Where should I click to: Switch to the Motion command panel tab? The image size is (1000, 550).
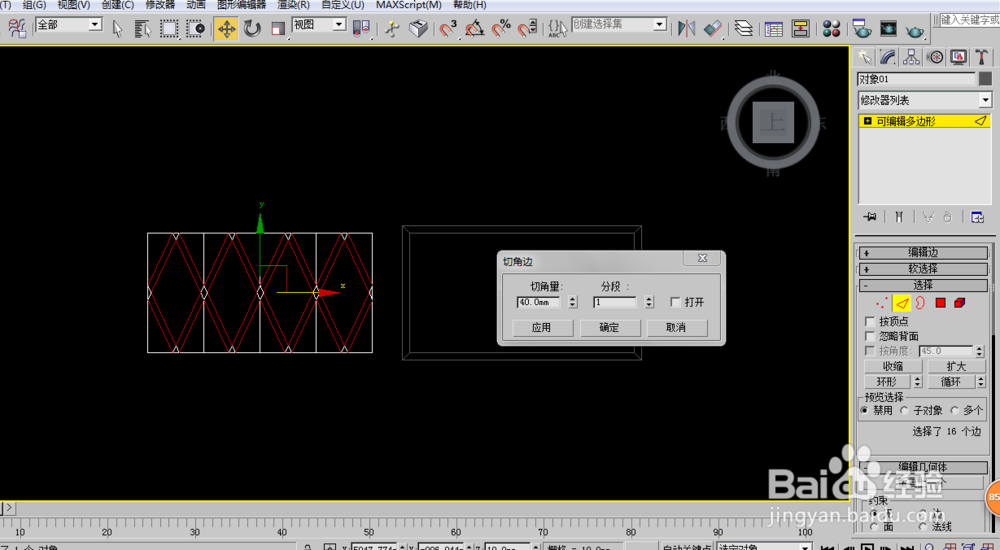[935, 57]
